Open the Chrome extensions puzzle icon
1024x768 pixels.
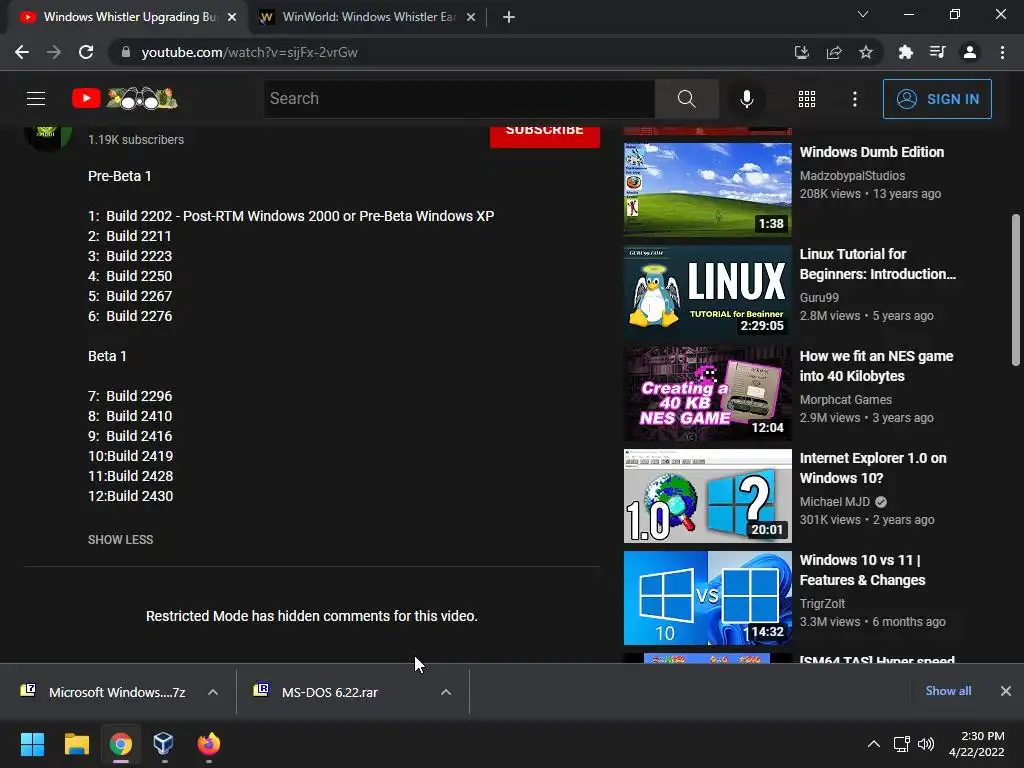(x=906, y=52)
